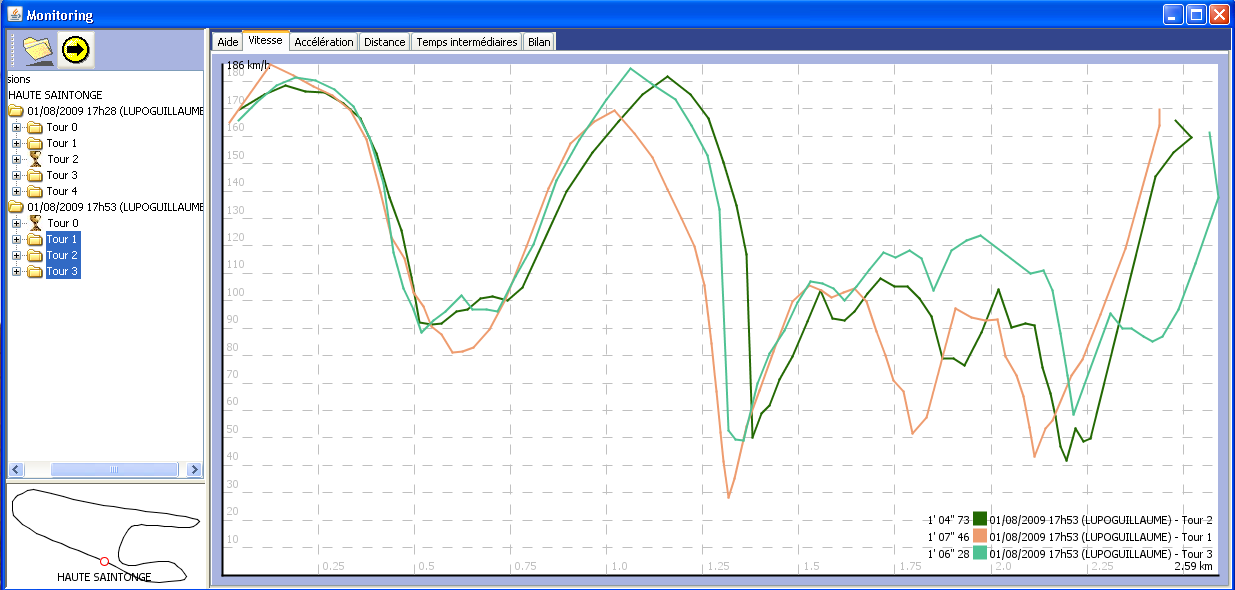
Task: Expand Tour 0 under the 17h28 session
Action: 17,127
